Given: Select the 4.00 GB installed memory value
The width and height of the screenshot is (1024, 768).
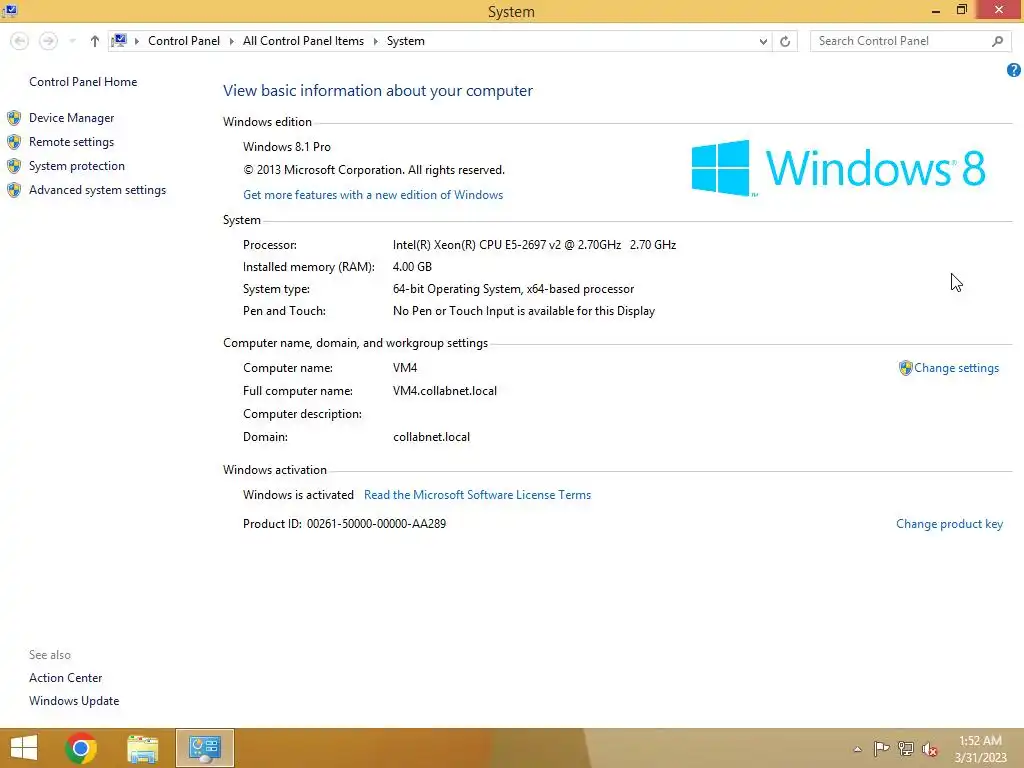Looking at the screenshot, I should coord(412,266).
